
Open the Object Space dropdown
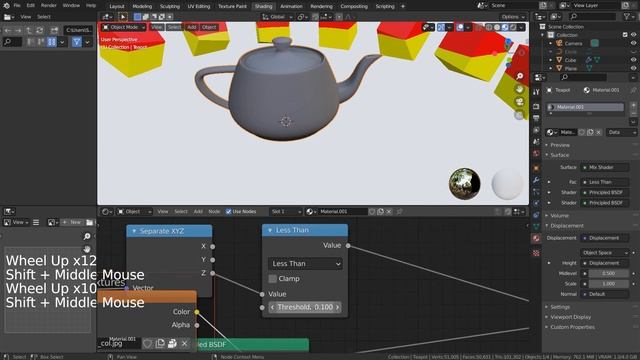click(604, 253)
